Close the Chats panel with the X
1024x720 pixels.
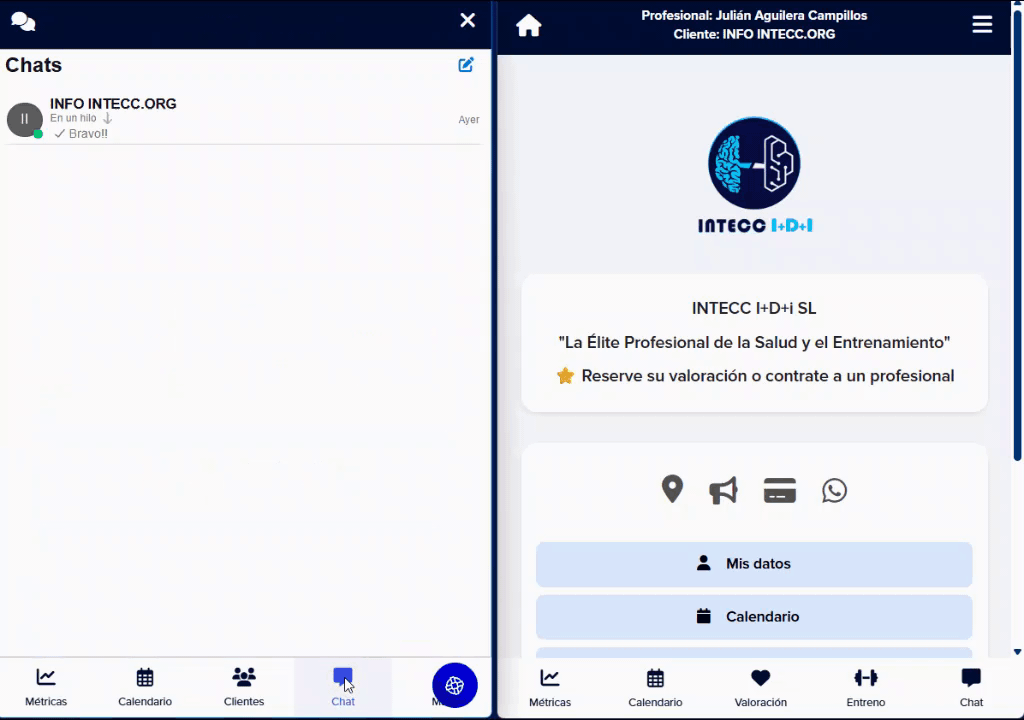(468, 20)
